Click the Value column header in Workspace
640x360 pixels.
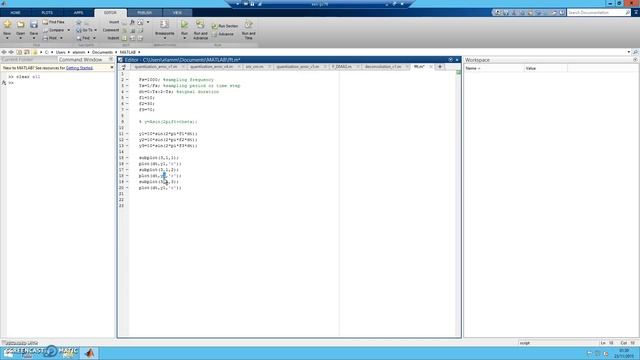546,68
